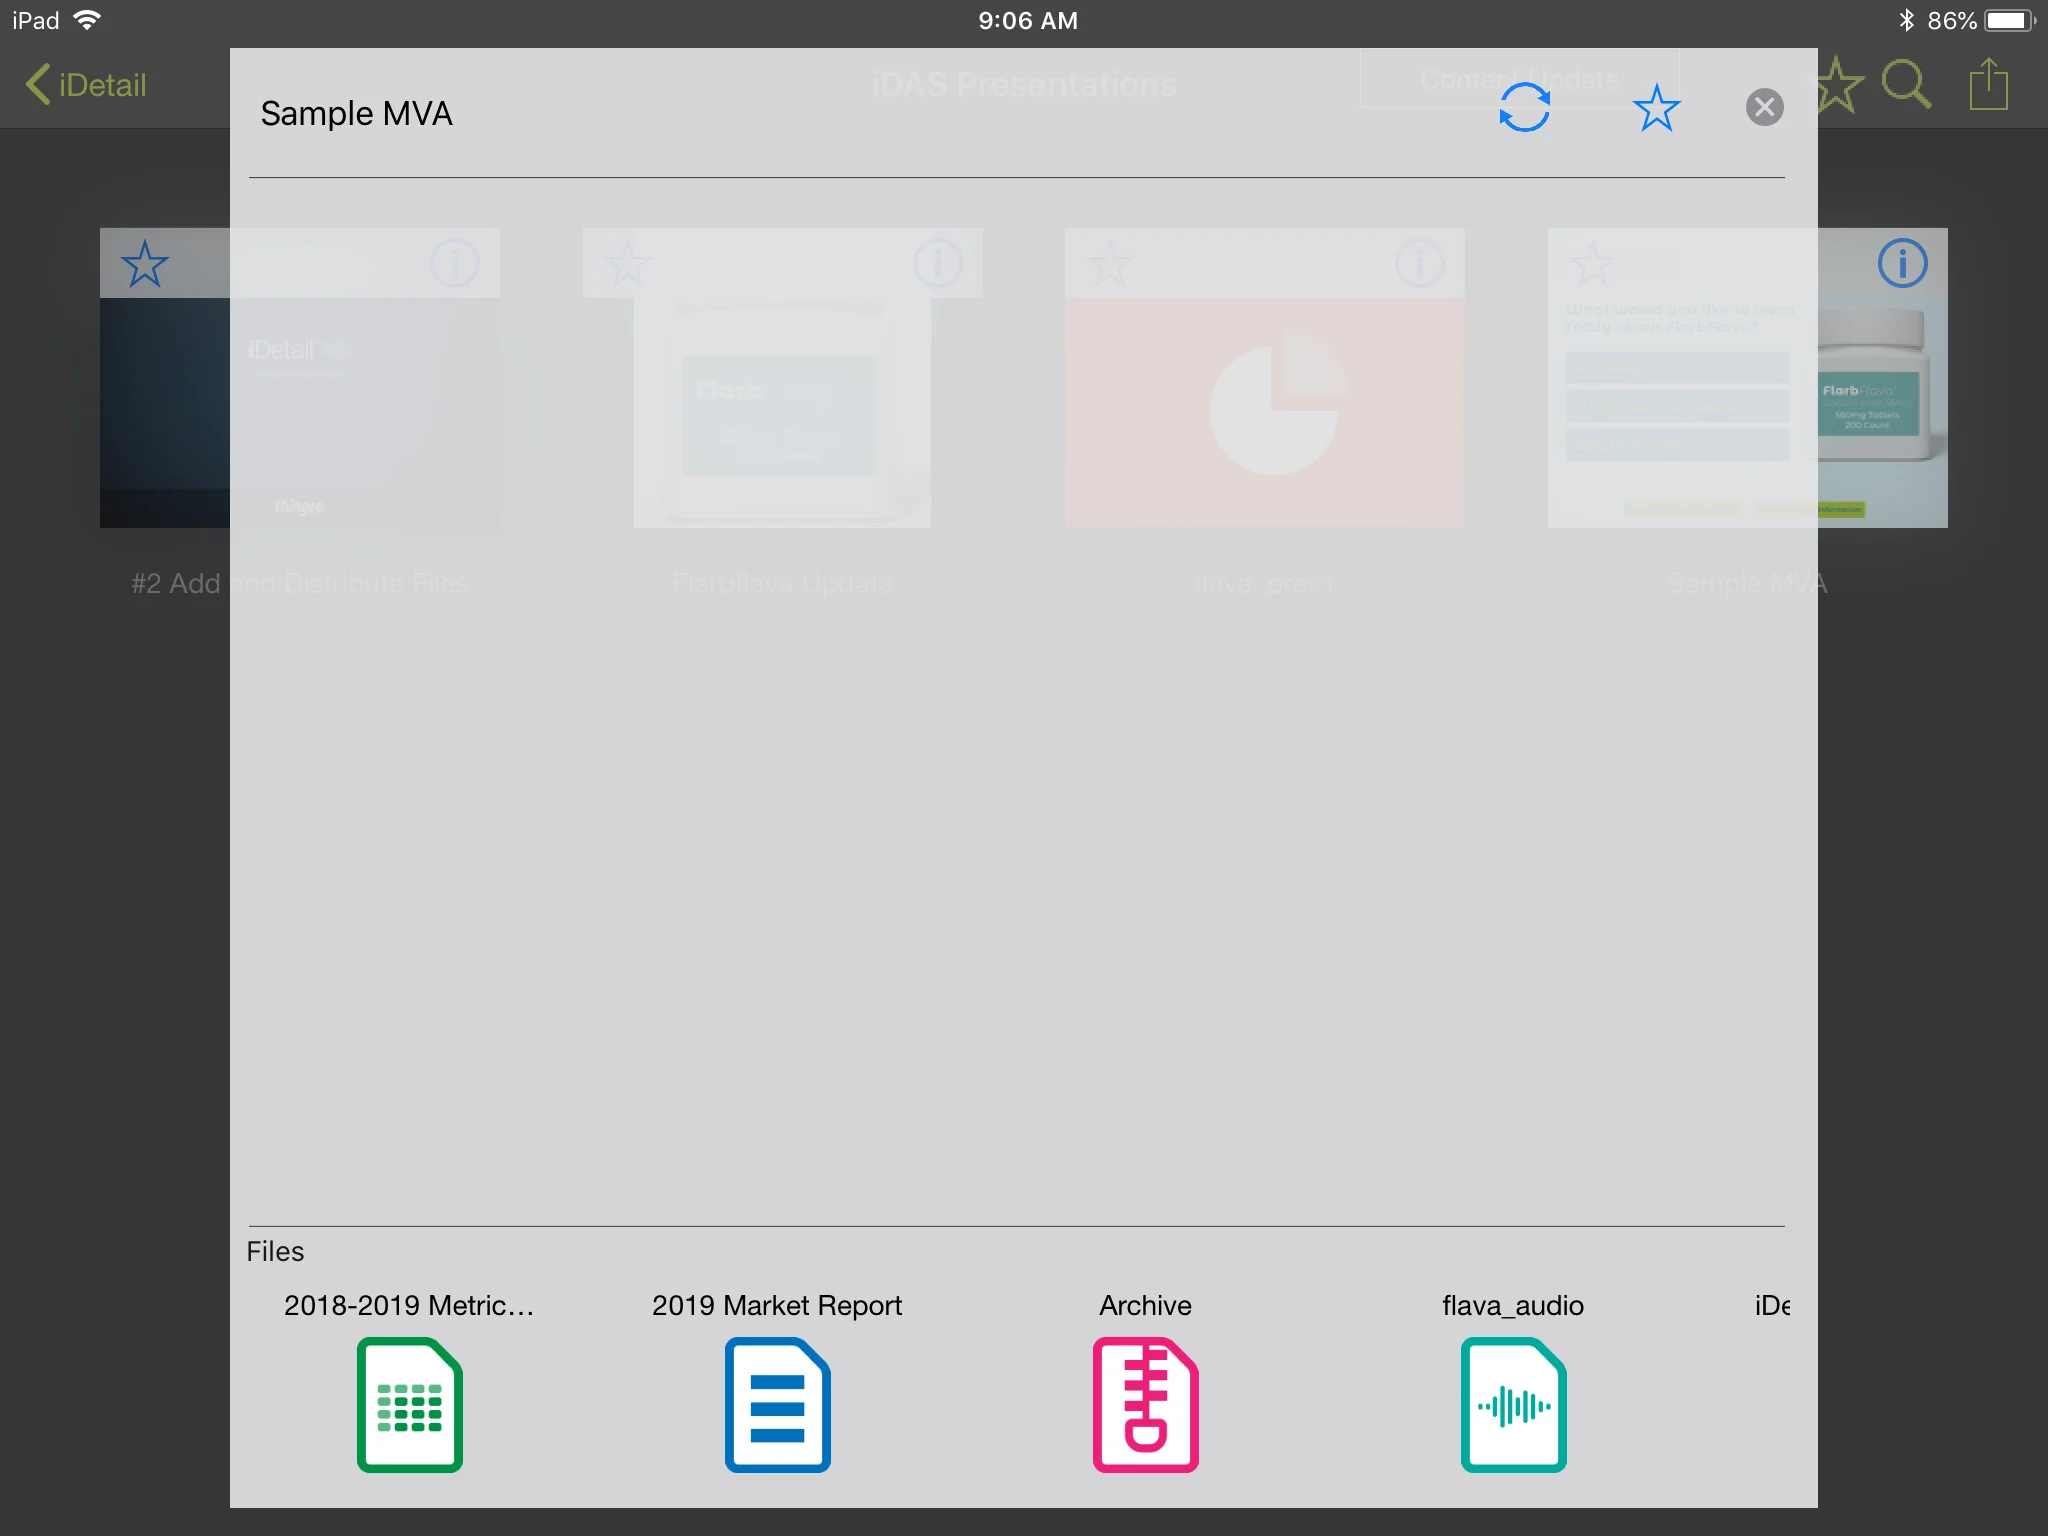Tap the share export icon in toolbar
This screenshot has width=2048, height=1536.
click(x=1988, y=85)
